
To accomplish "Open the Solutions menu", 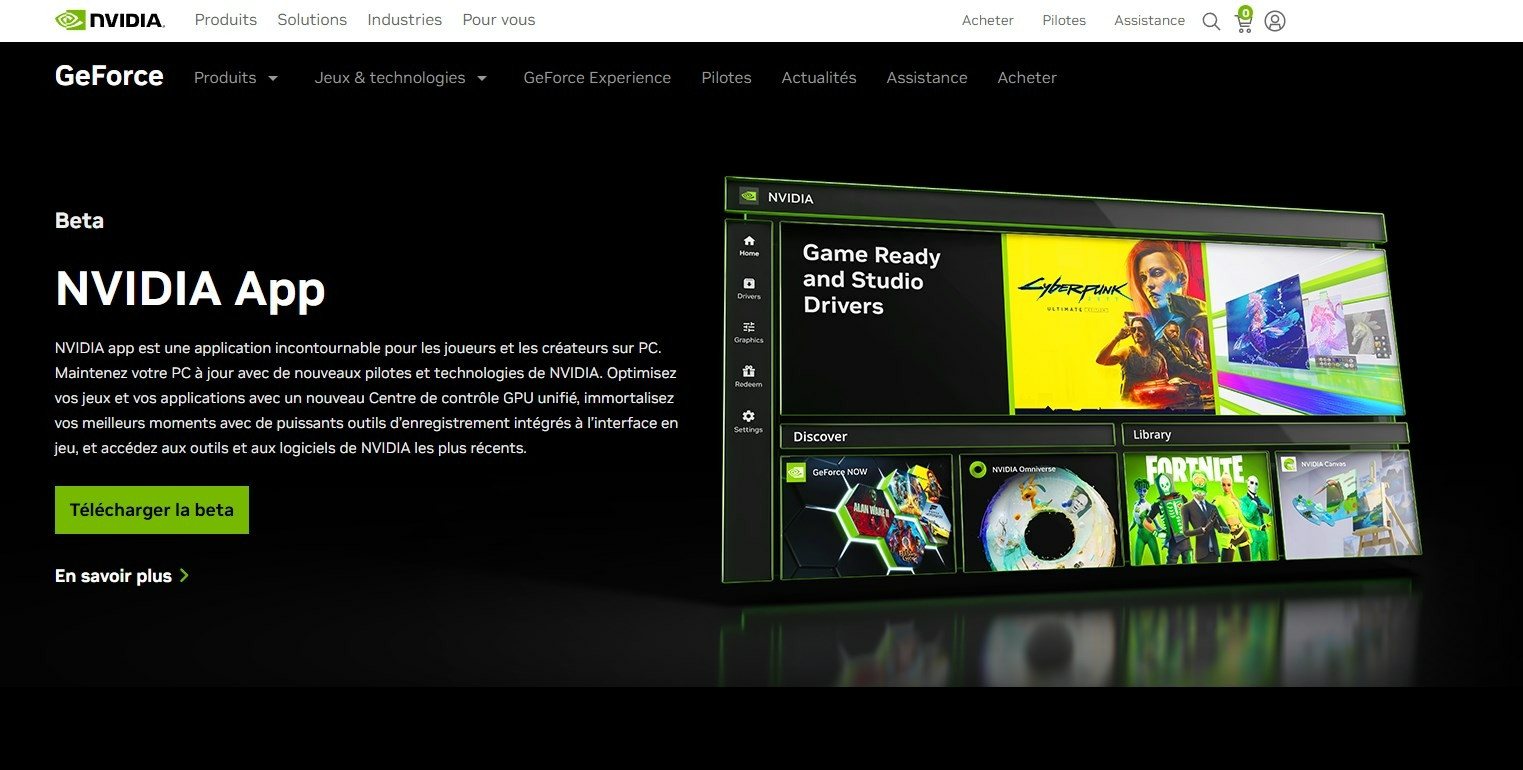I will pos(312,20).
